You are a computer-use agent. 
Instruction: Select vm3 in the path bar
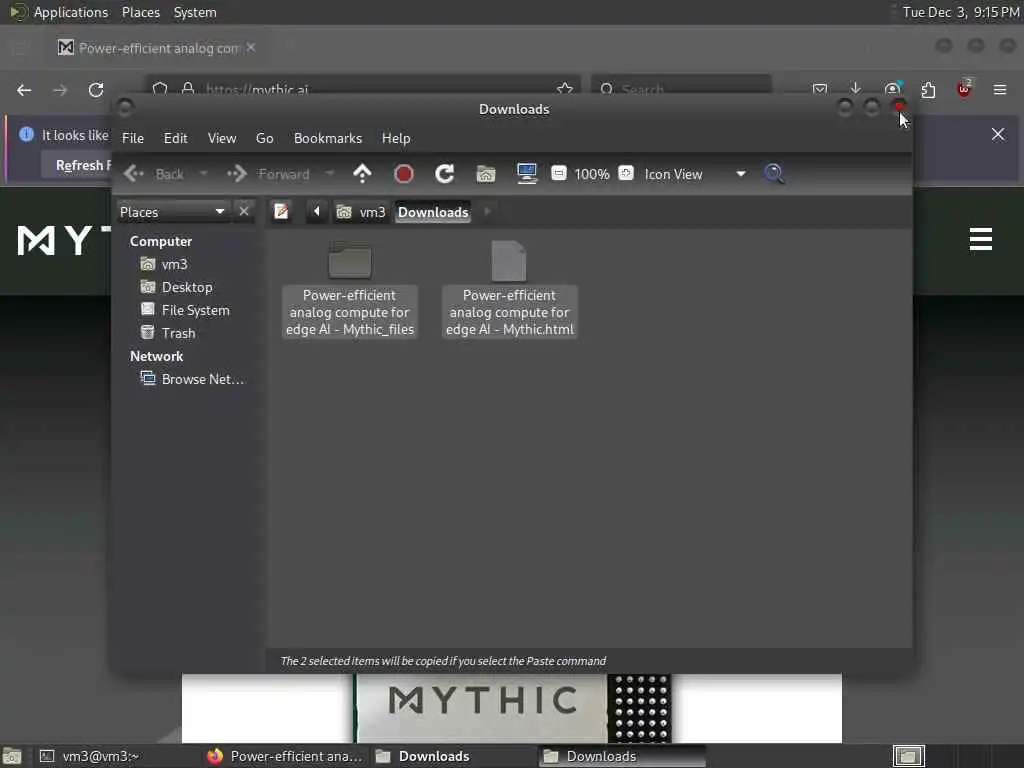pyautogui.click(x=361, y=212)
